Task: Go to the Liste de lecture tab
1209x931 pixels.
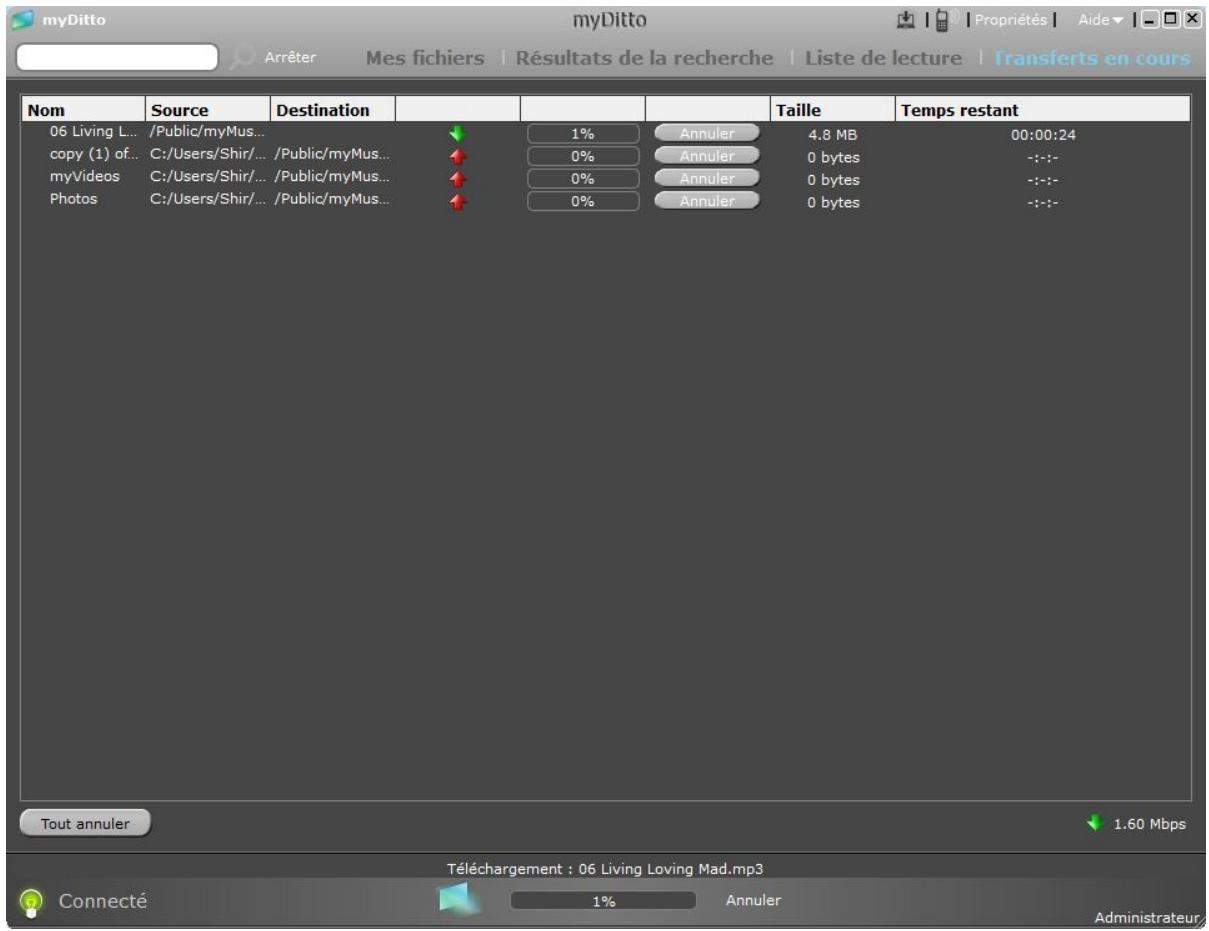Action: click(883, 58)
